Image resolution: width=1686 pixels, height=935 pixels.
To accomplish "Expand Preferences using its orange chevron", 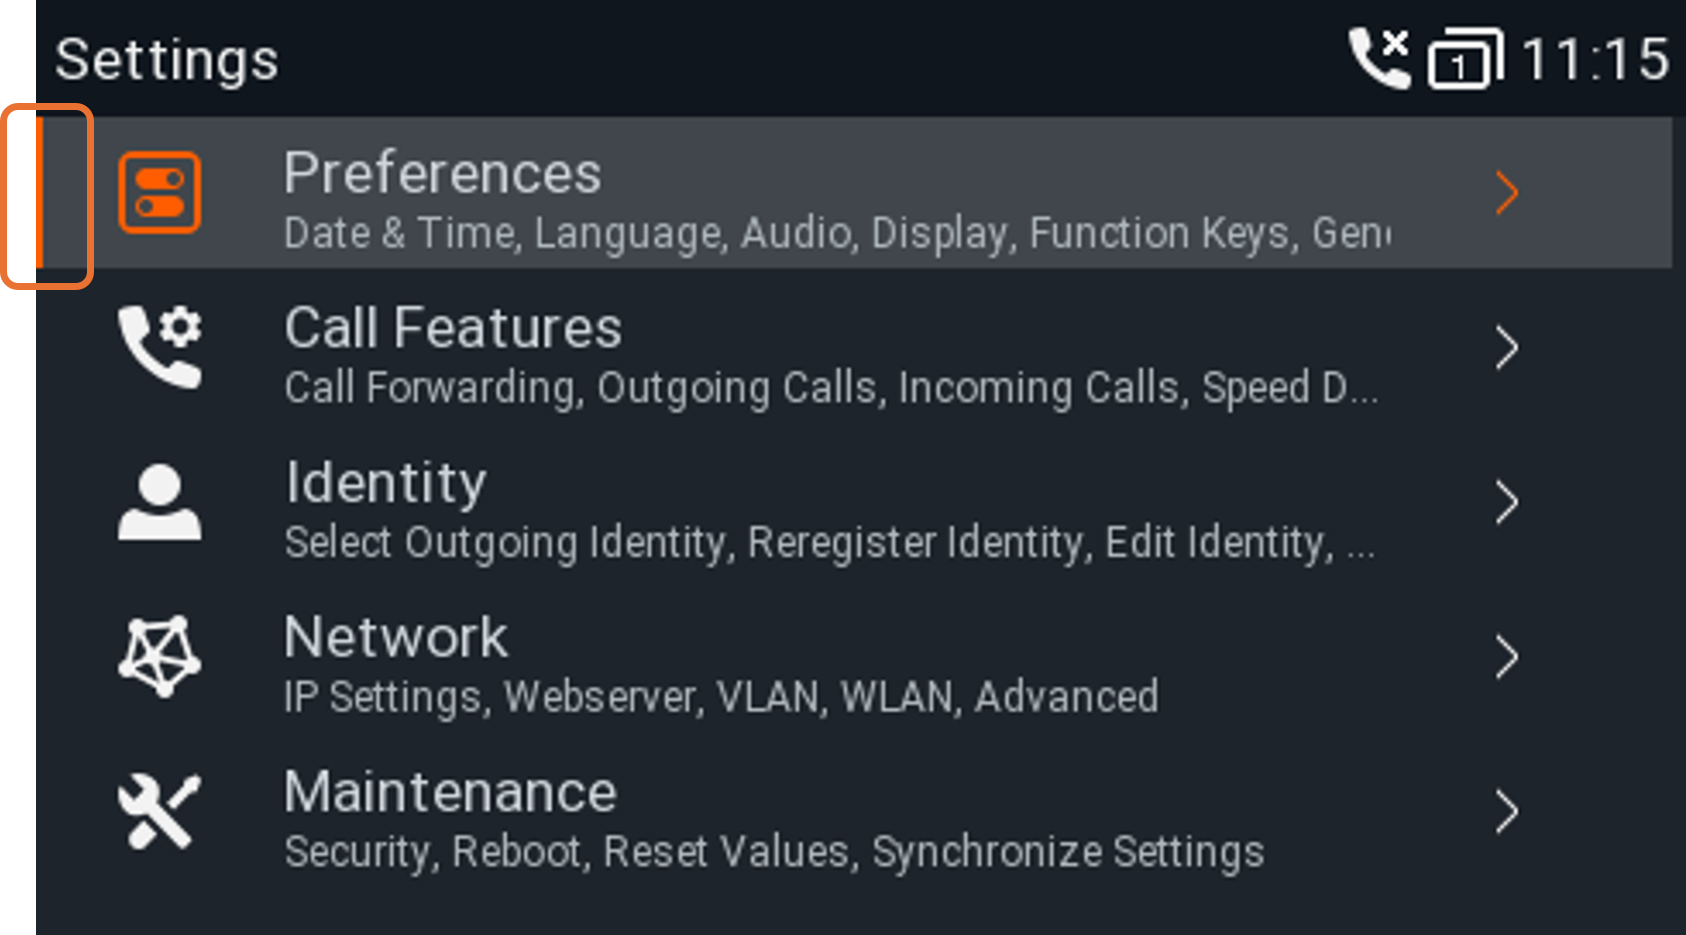I will point(1507,193).
